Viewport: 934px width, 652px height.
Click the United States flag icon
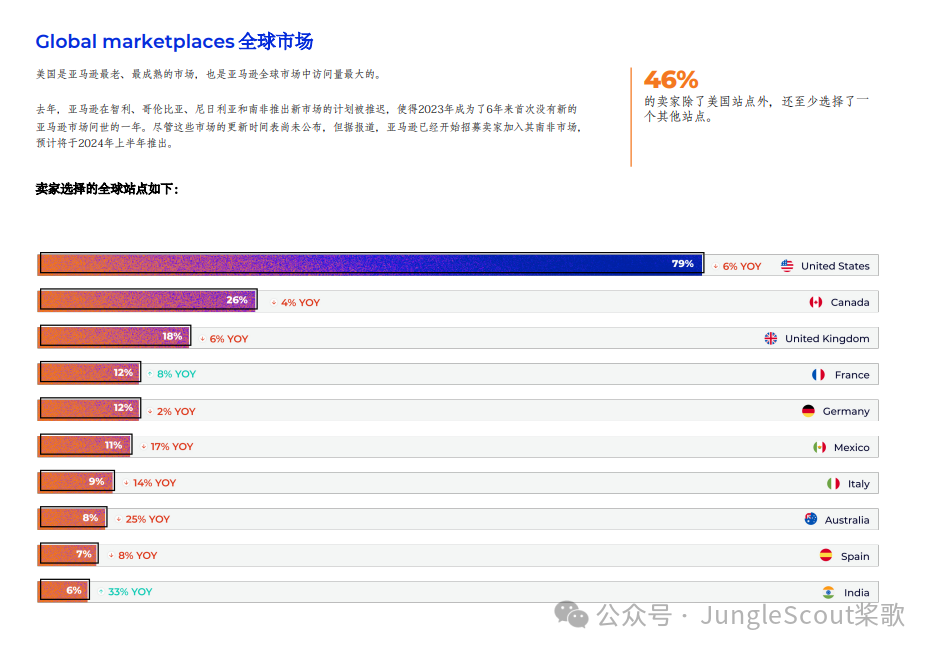[787, 266]
